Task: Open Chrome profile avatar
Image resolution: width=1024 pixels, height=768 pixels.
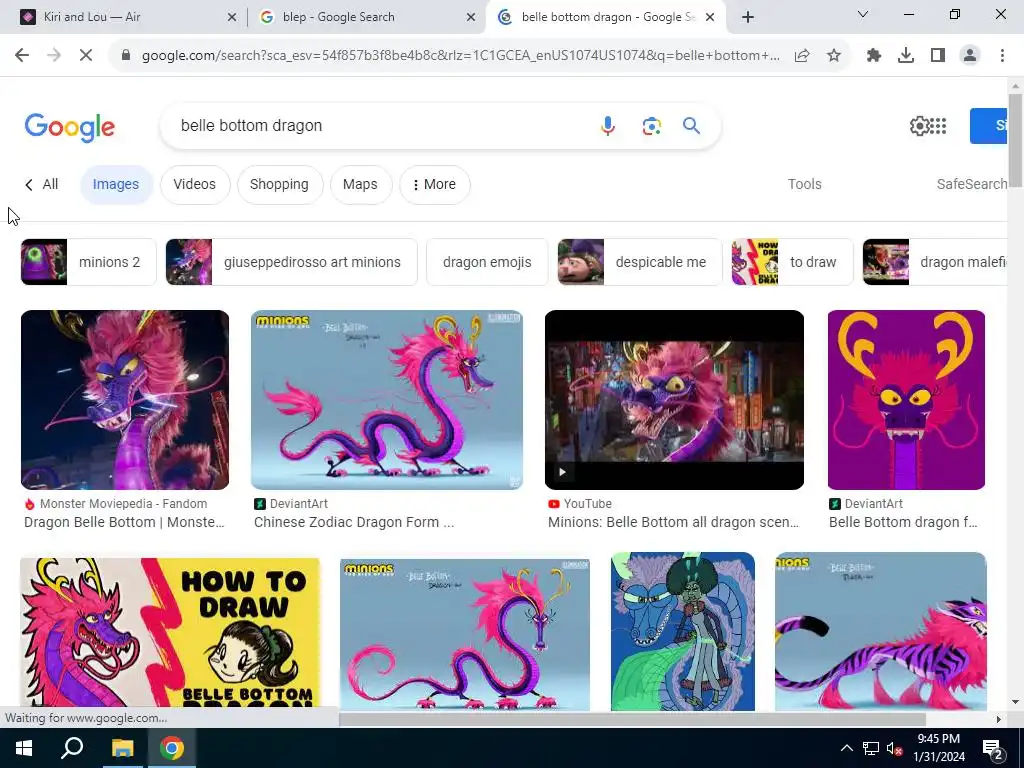Action: (x=970, y=56)
